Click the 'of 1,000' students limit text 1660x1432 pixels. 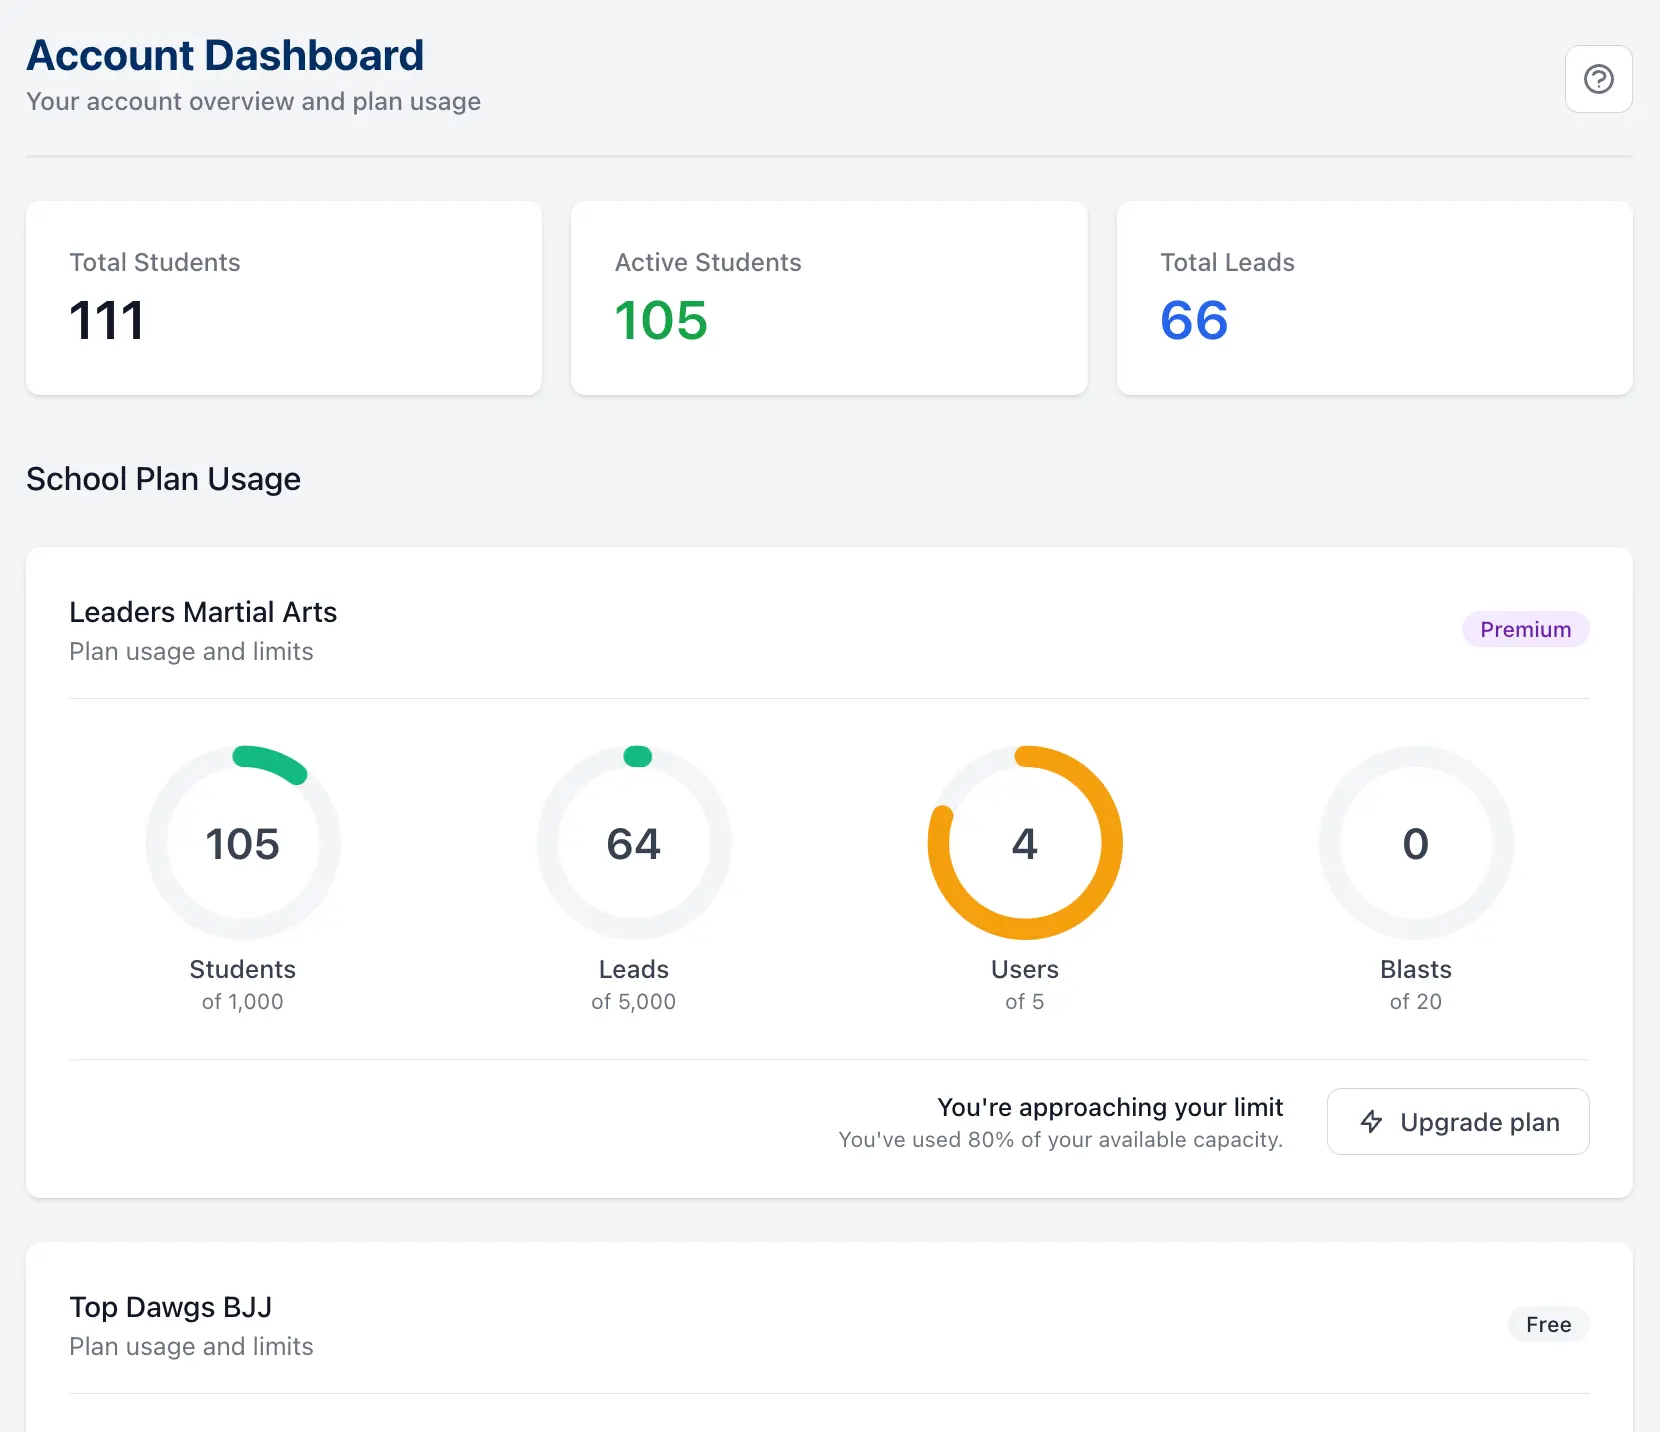point(243,1002)
